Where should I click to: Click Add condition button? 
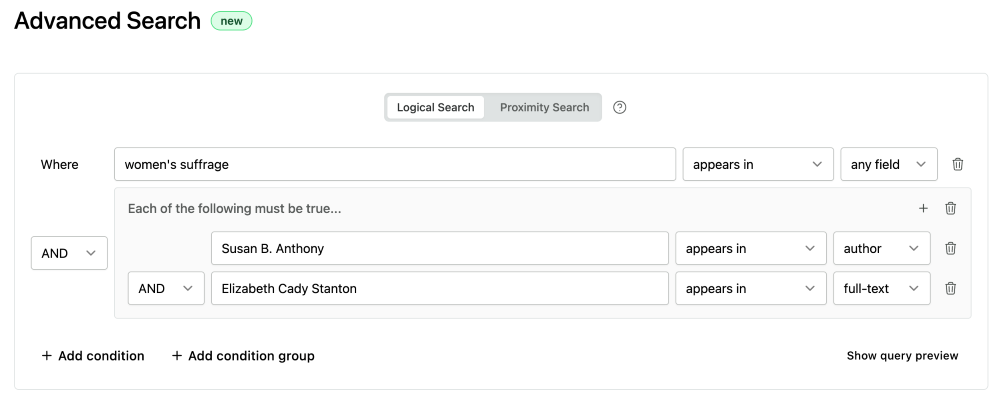pos(93,356)
